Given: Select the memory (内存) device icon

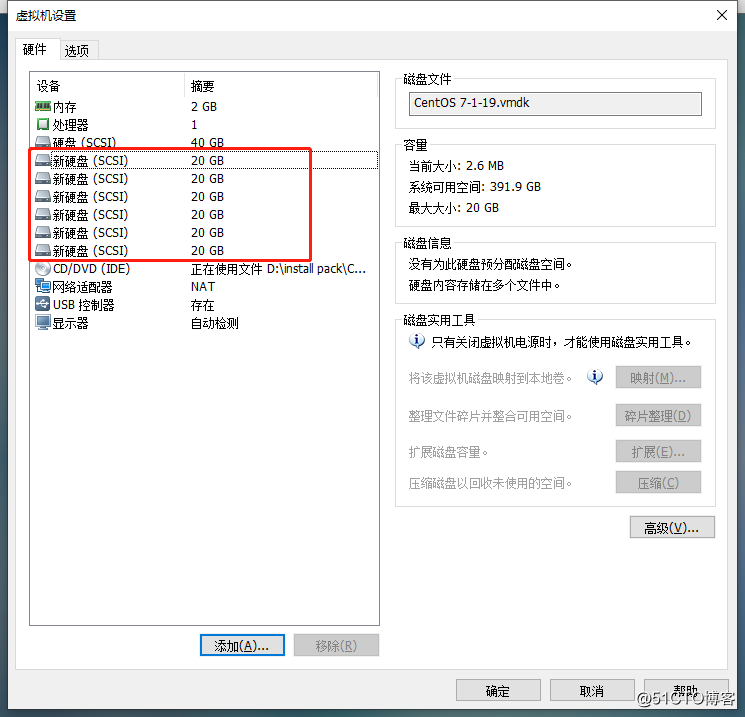Looking at the screenshot, I should [43, 106].
